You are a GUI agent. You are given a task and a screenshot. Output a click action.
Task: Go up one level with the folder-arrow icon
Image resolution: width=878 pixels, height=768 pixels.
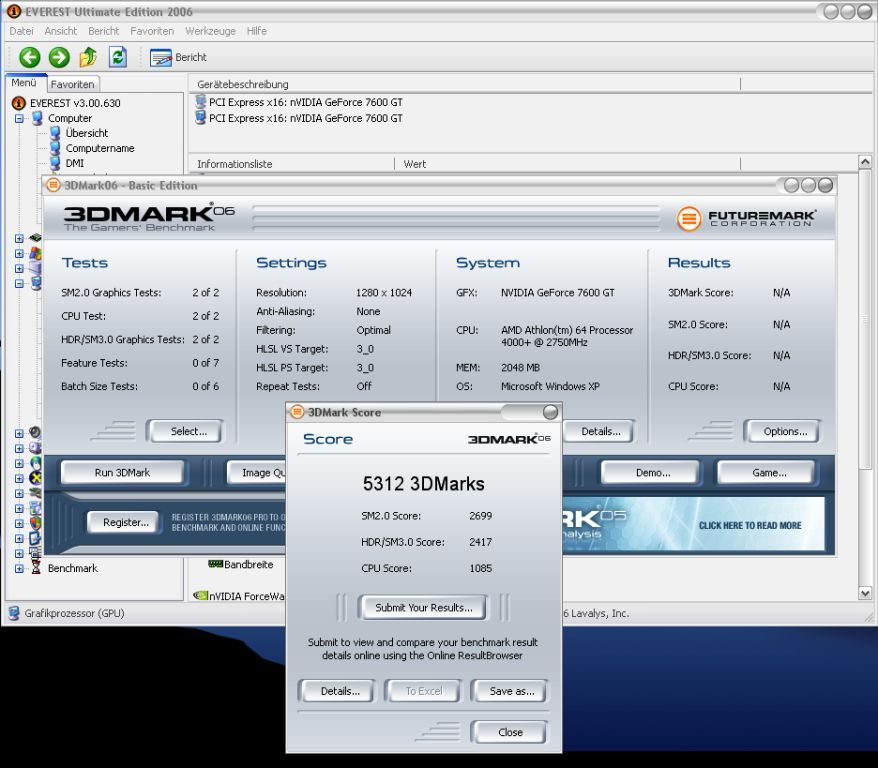tap(88, 57)
